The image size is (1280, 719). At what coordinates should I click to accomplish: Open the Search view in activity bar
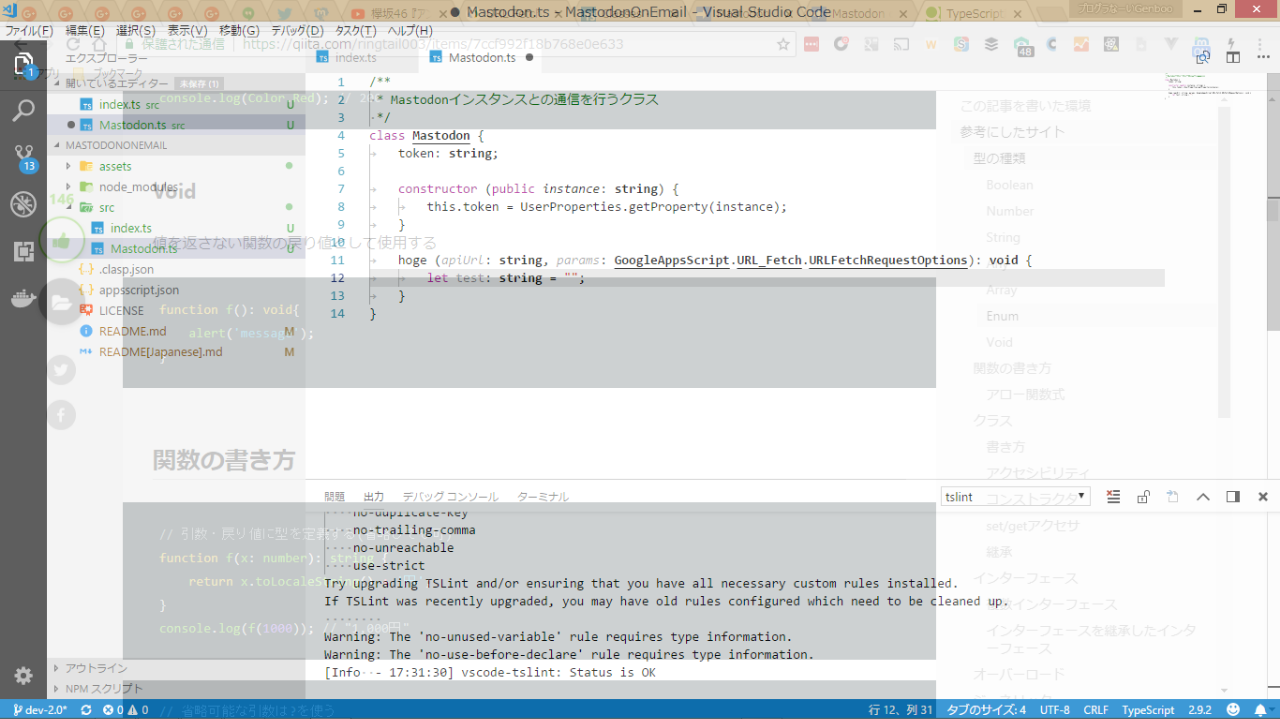click(x=23, y=110)
